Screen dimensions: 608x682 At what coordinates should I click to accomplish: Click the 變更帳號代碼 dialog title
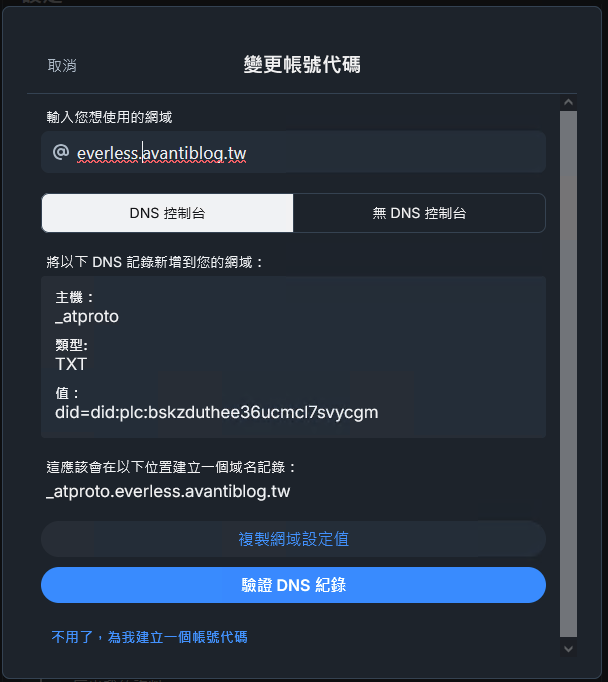[x=302, y=65]
